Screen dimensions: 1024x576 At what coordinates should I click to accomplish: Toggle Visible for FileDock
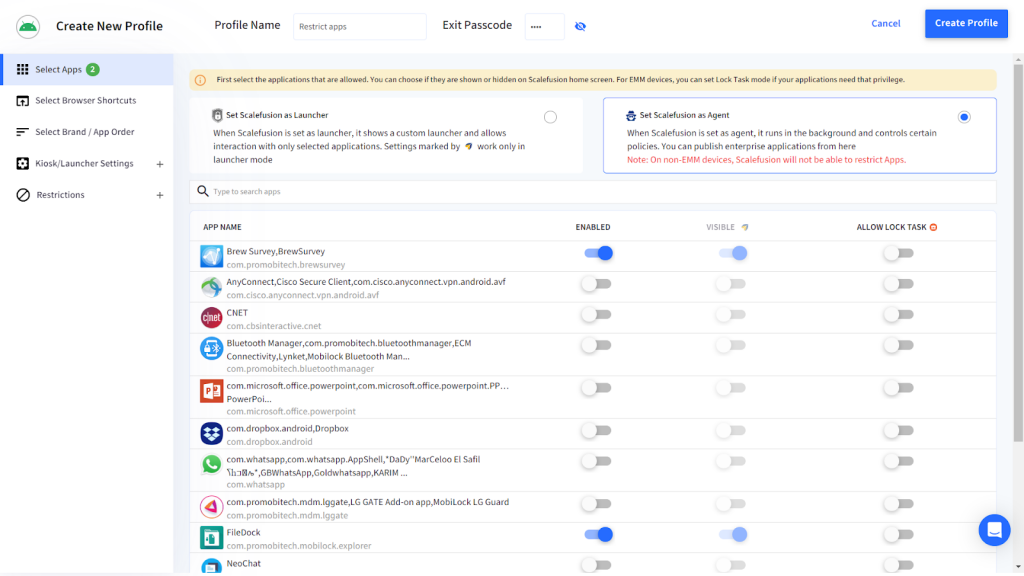point(733,535)
